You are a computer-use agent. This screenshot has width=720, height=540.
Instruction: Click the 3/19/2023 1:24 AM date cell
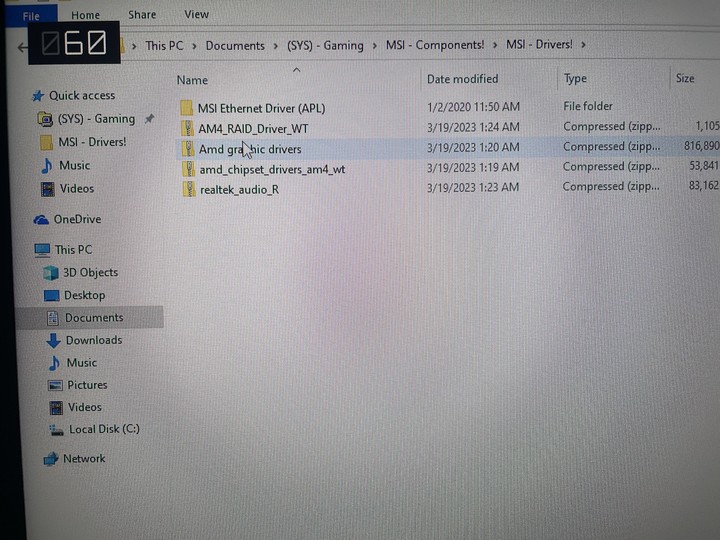tap(473, 127)
